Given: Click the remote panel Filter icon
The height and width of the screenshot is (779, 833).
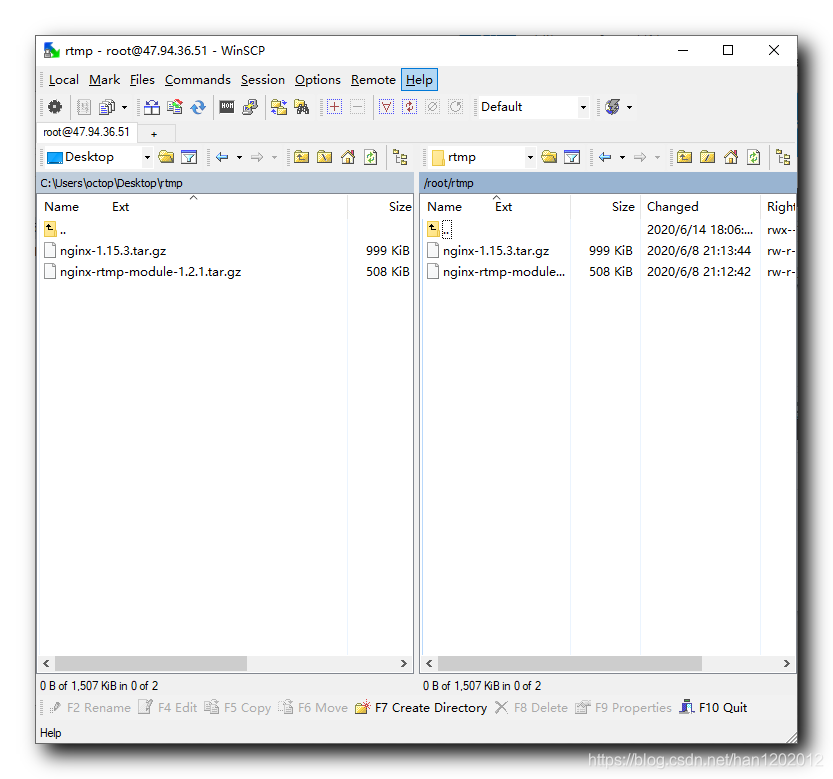Looking at the screenshot, I should click(x=572, y=157).
